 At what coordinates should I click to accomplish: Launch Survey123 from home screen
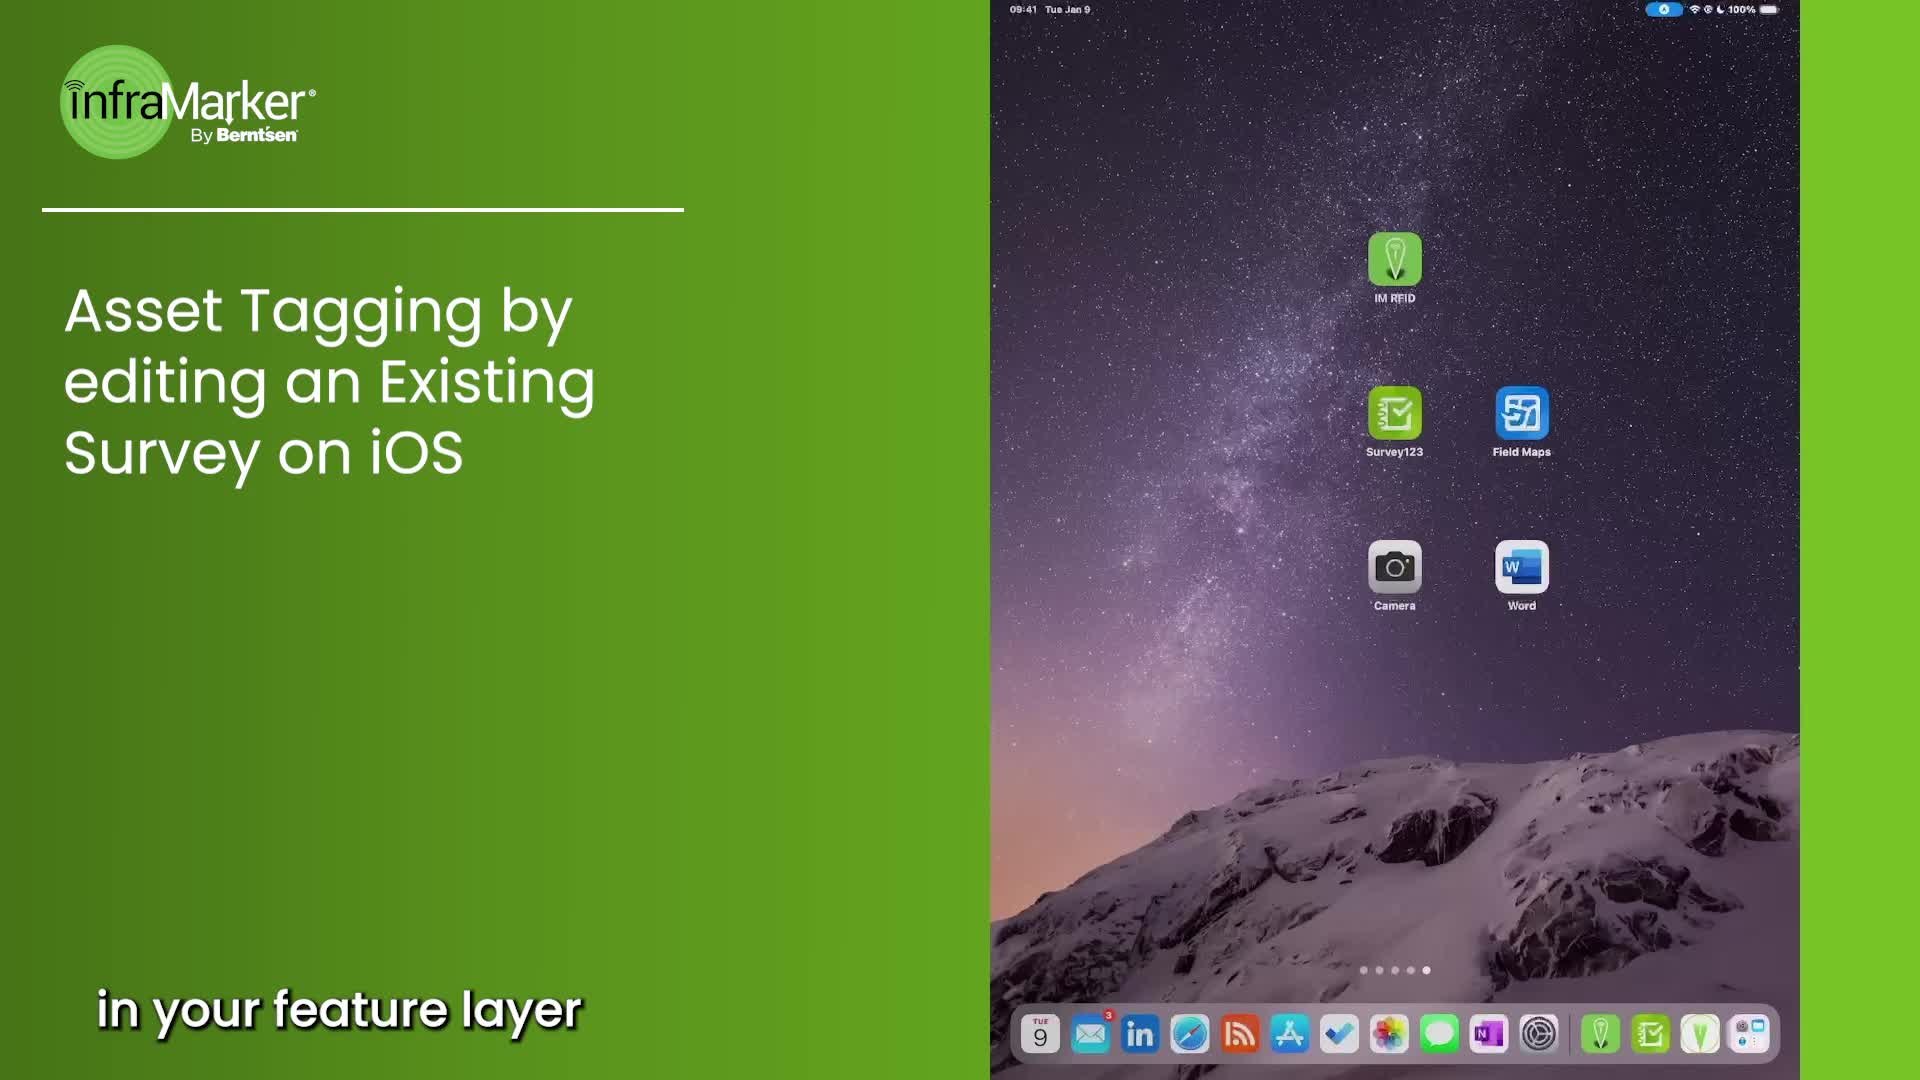click(1394, 414)
